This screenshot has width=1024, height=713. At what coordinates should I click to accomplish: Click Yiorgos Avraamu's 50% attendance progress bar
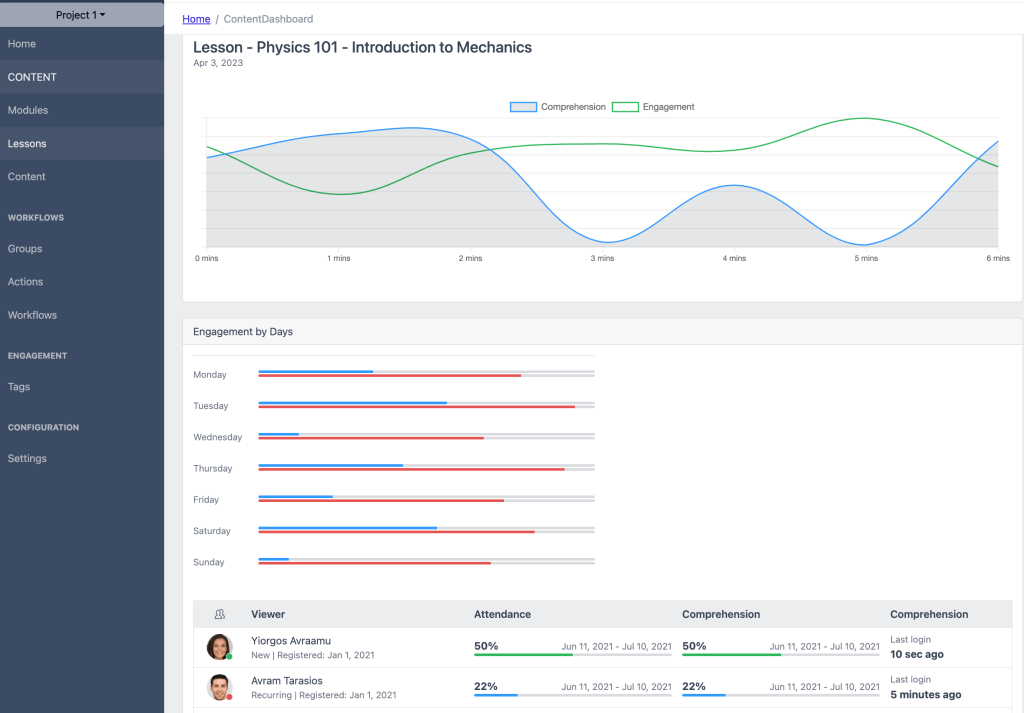click(572, 655)
